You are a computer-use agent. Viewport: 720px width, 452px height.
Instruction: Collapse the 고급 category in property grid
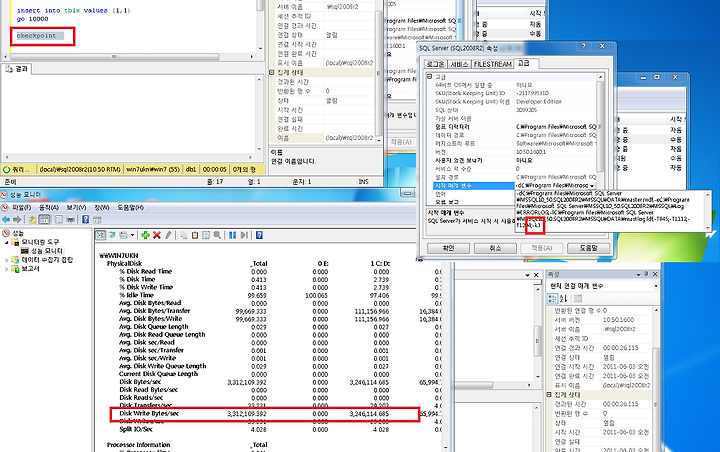pos(429,77)
